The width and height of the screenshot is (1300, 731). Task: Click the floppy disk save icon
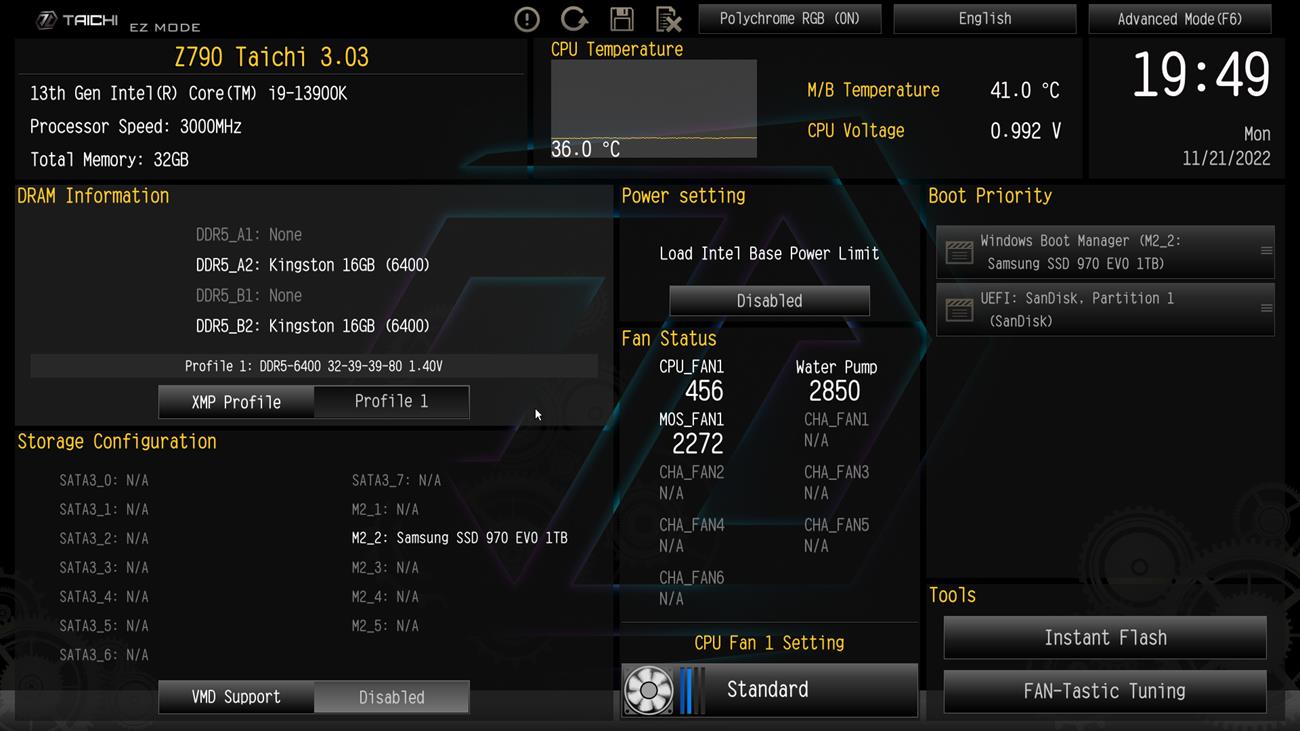[x=621, y=19]
